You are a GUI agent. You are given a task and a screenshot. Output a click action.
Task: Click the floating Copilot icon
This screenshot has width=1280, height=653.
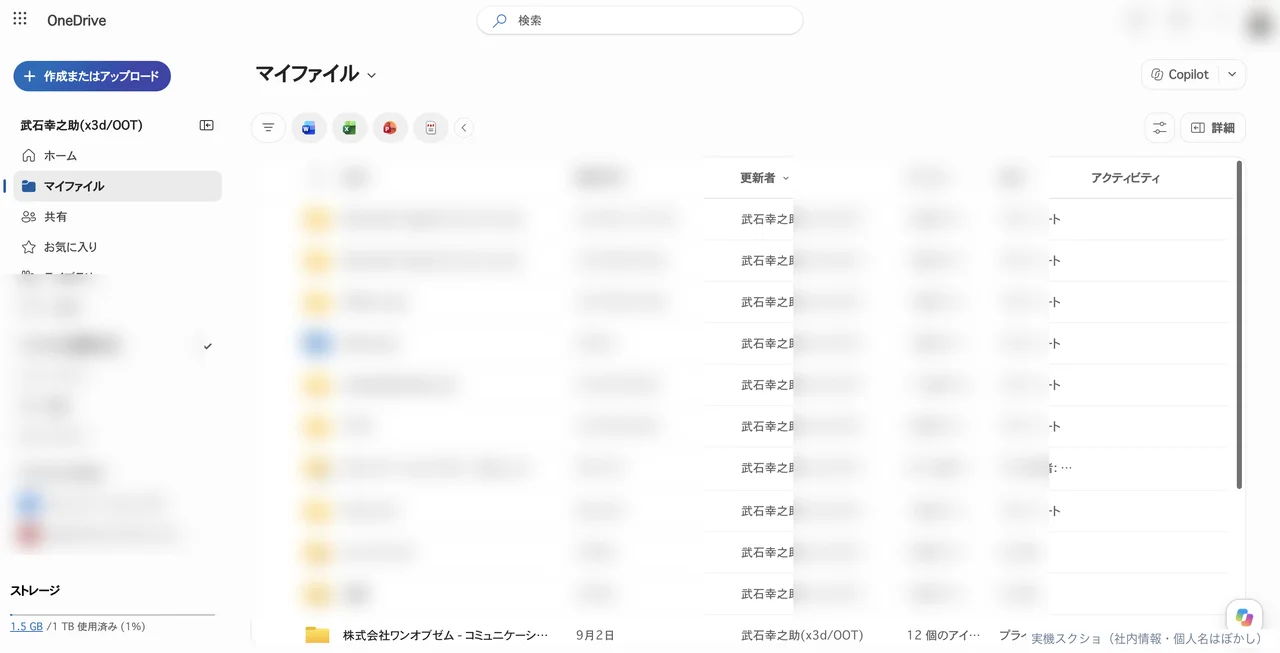(x=1244, y=617)
